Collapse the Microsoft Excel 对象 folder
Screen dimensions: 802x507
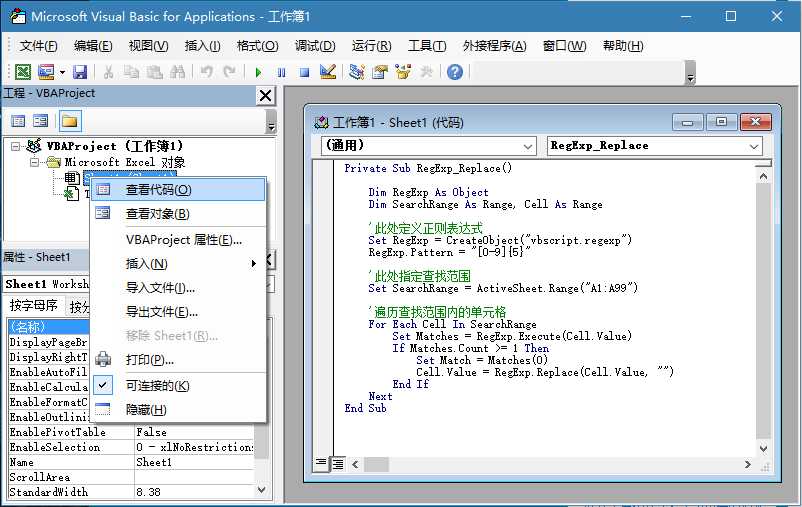pyautogui.click(x=34, y=162)
